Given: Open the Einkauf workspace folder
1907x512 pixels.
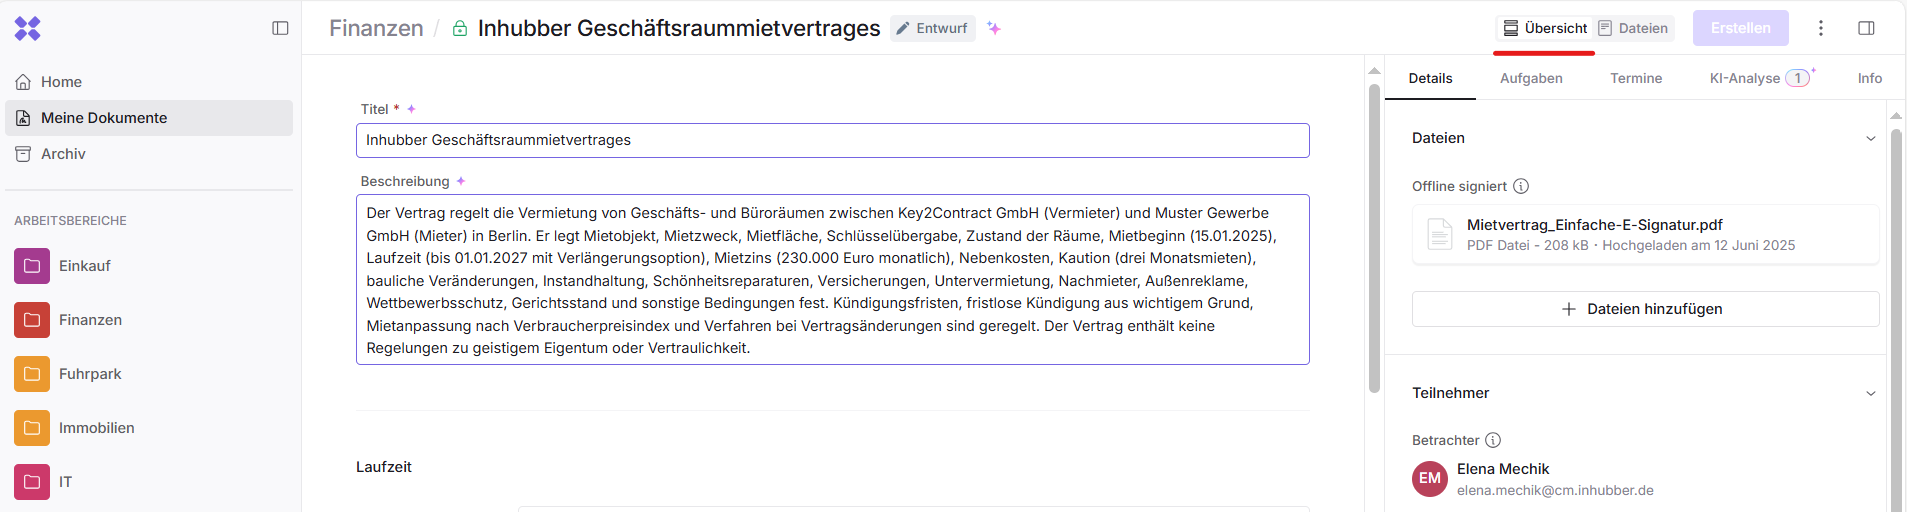Looking at the screenshot, I should [84, 266].
